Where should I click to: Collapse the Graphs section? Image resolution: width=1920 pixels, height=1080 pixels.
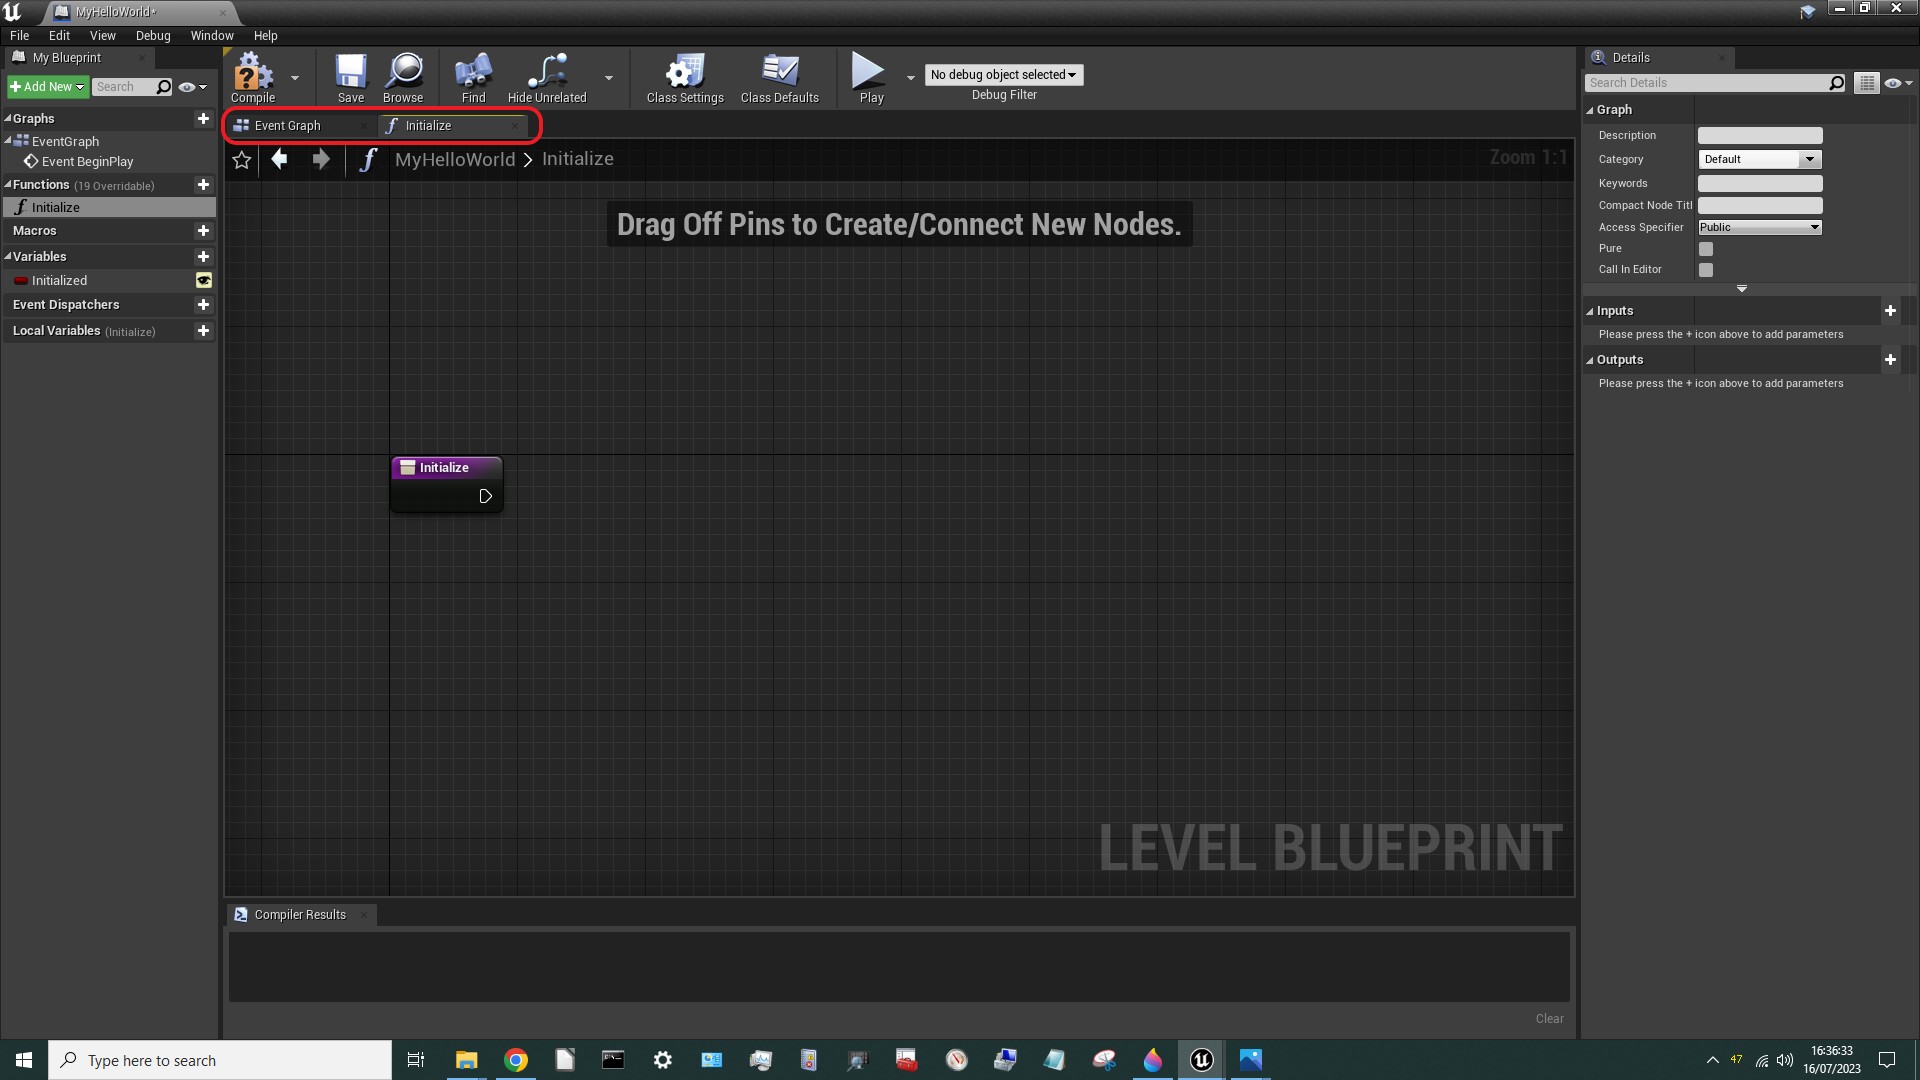[8, 118]
